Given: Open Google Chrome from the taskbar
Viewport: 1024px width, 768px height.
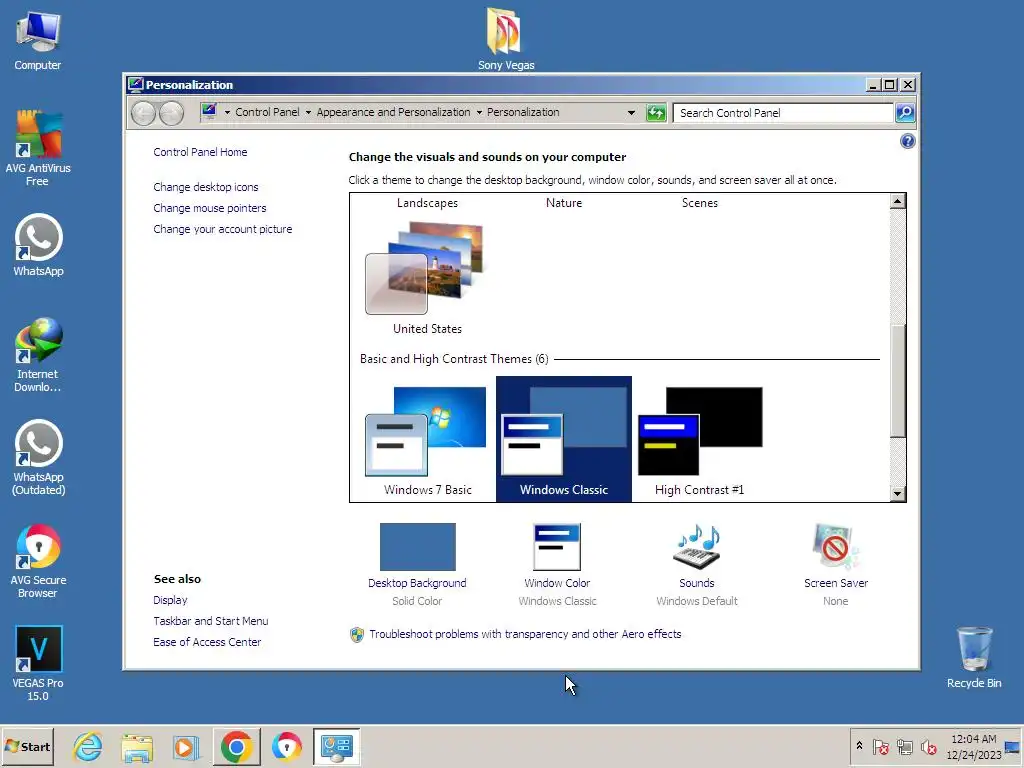Looking at the screenshot, I should [236, 747].
